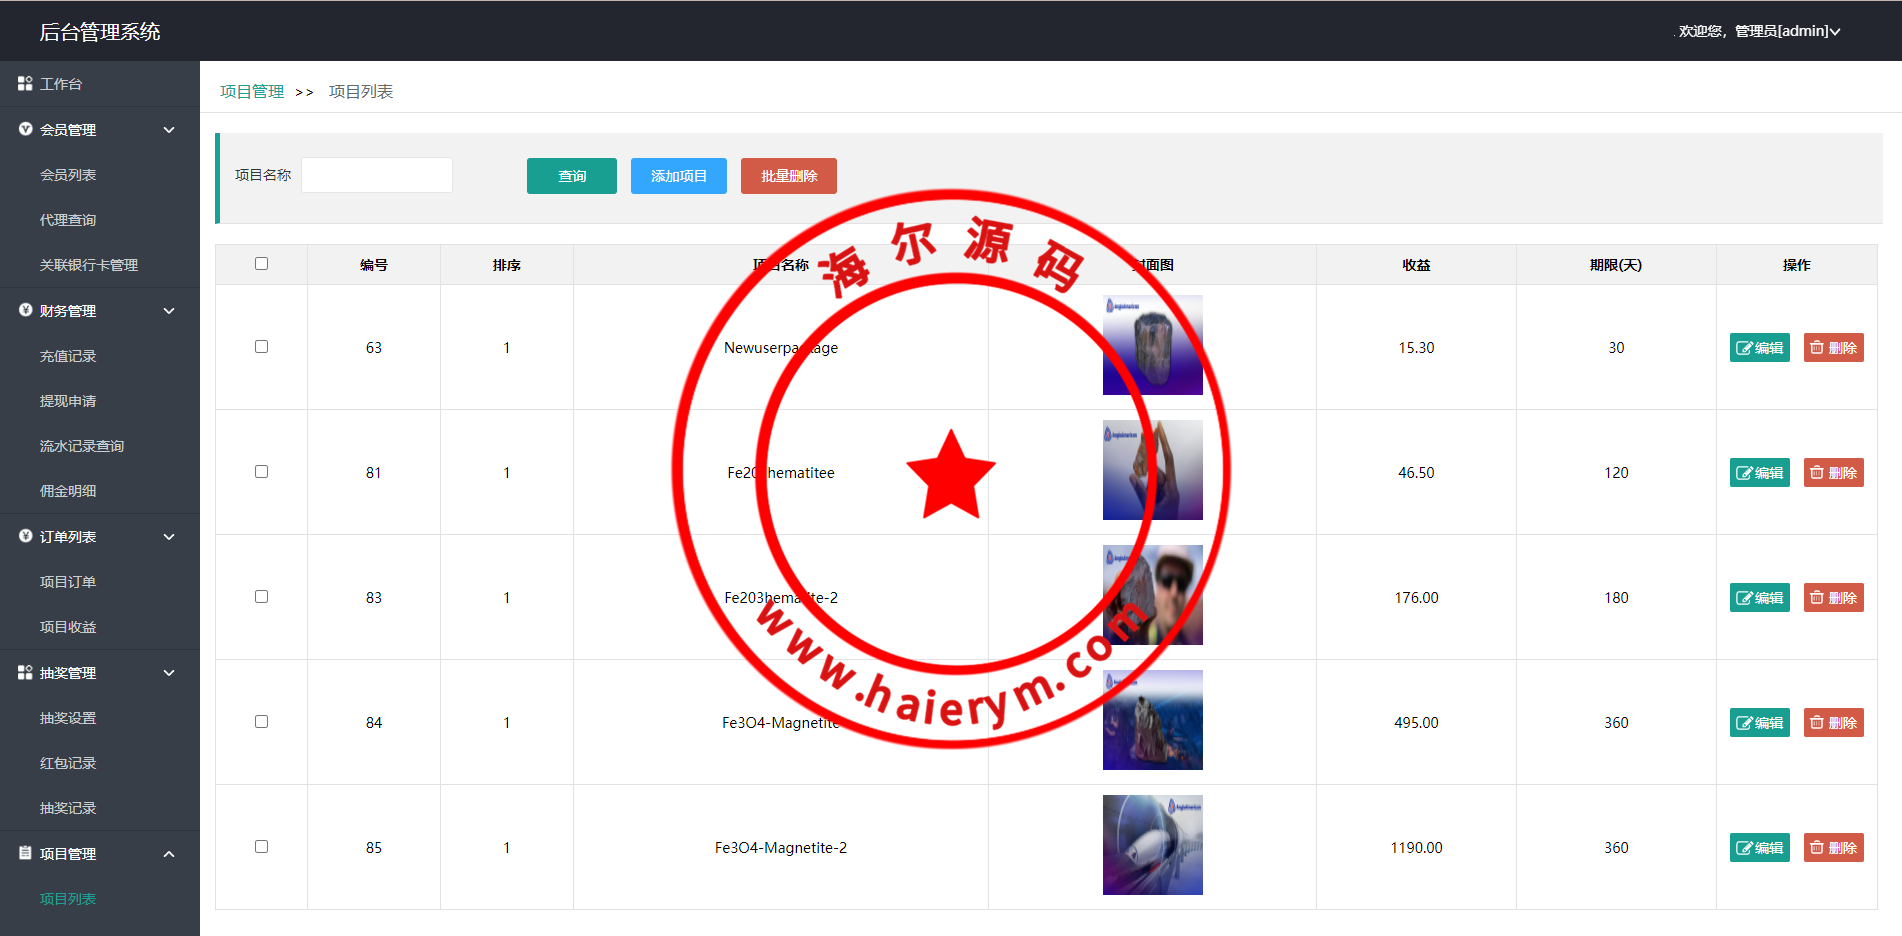Click the 编号 column header
This screenshot has height=936, width=1902.
(374, 265)
